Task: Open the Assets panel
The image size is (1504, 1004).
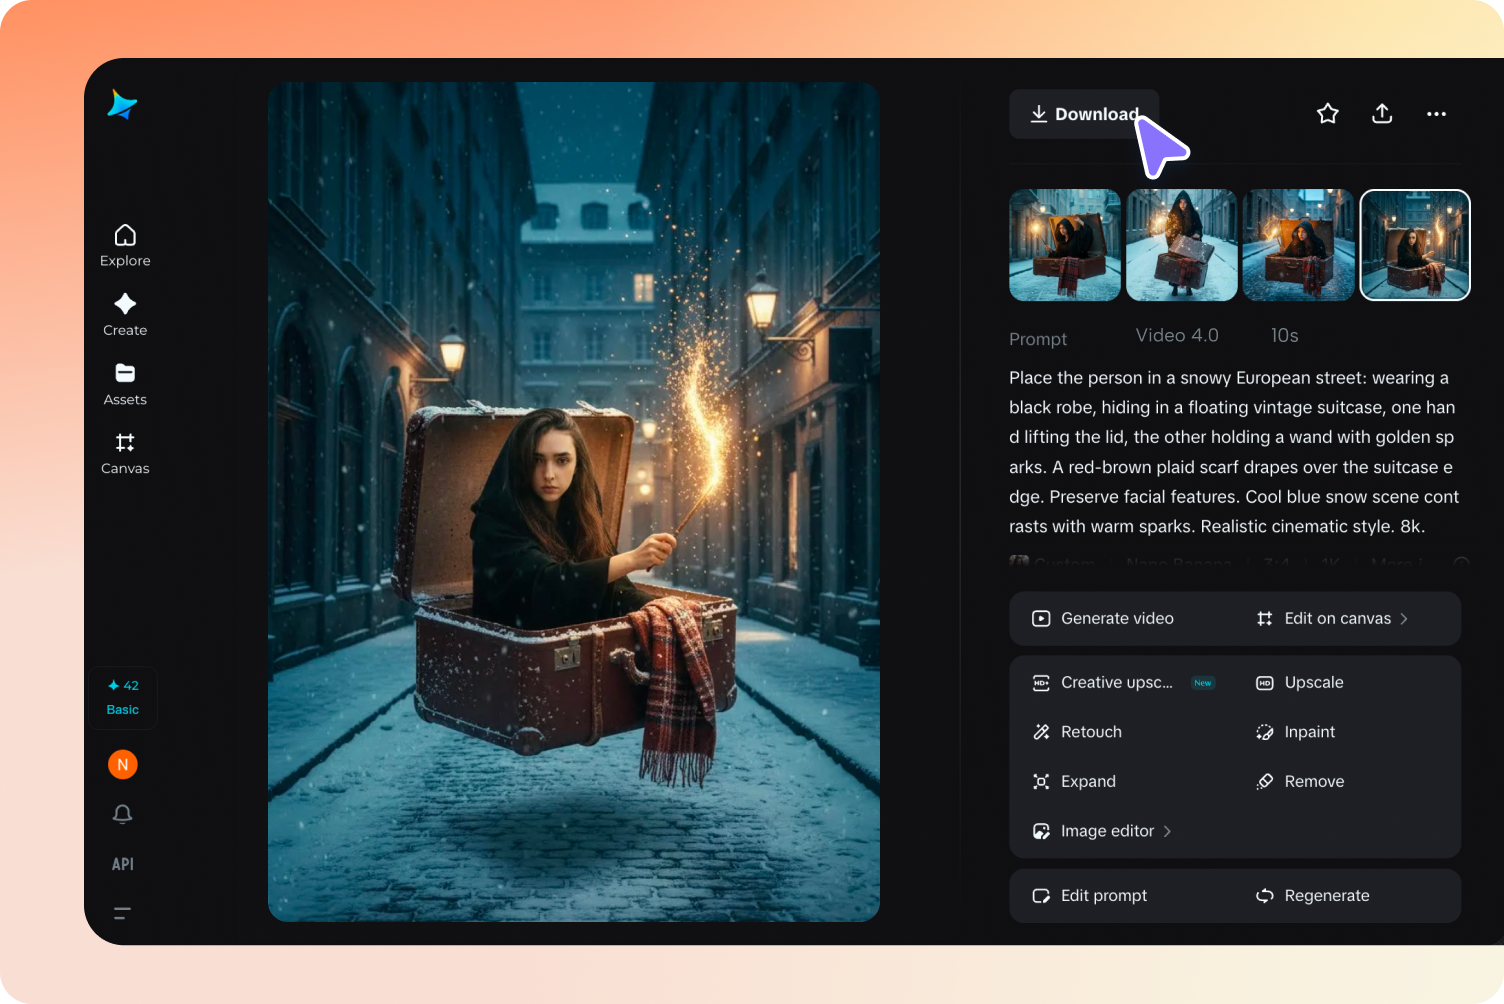Action: (x=124, y=384)
